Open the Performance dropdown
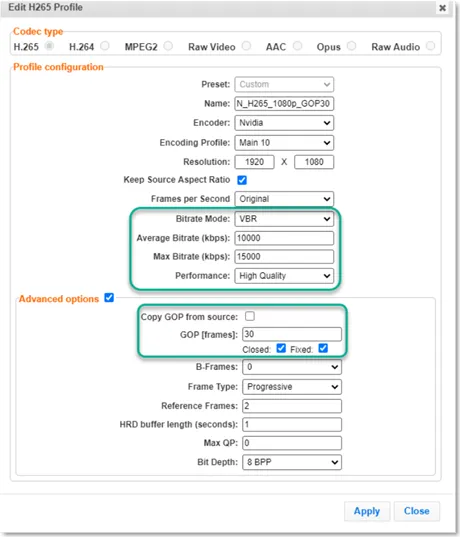Screen dimensions: 460x537 284,276
